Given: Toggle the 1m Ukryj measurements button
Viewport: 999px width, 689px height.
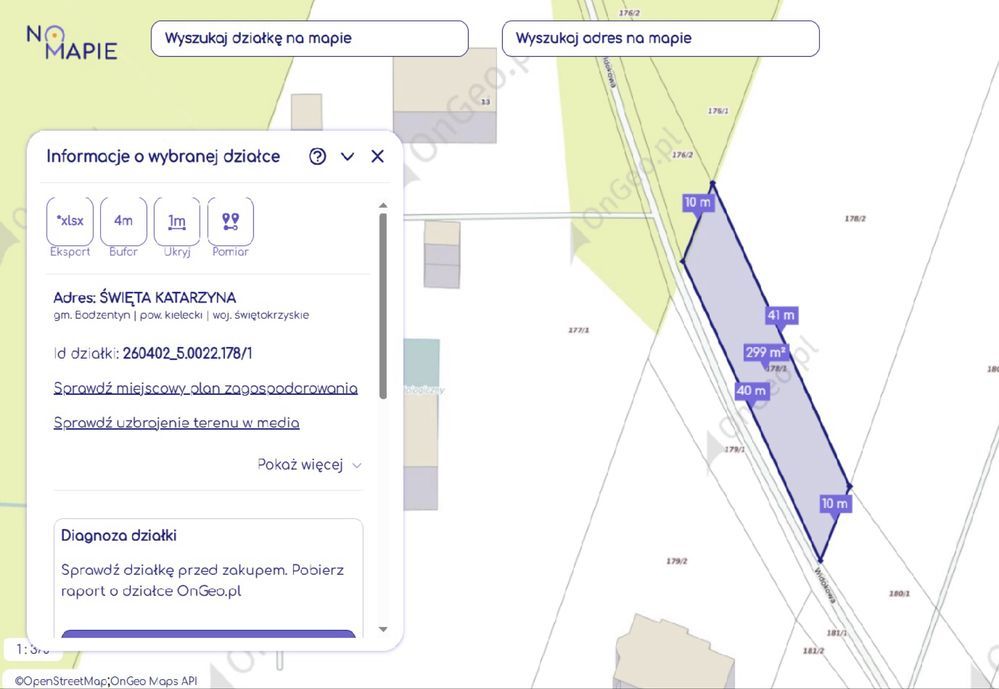Looking at the screenshot, I should pyautogui.click(x=176, y=221).
